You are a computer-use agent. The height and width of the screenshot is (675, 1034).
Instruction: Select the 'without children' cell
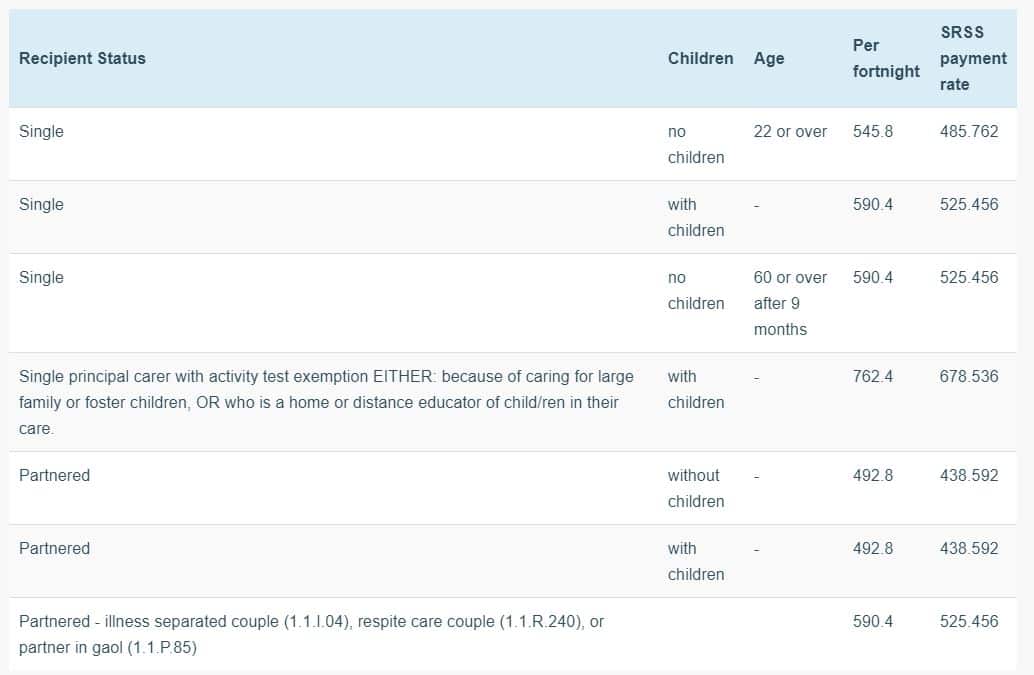coord(695,488)
